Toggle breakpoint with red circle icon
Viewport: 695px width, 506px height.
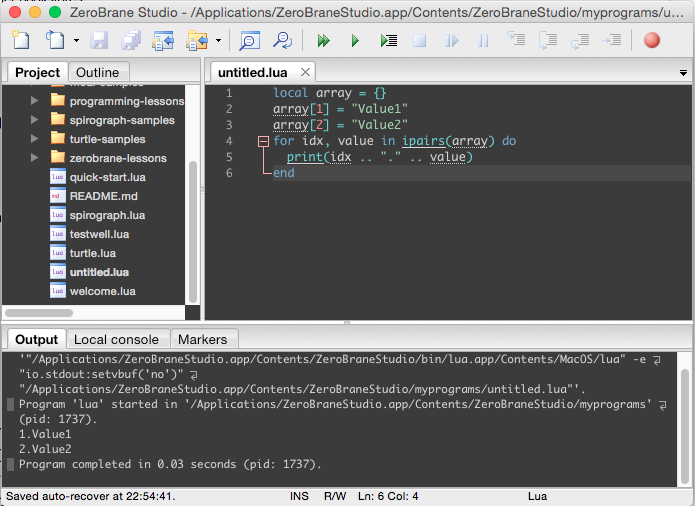652,40
